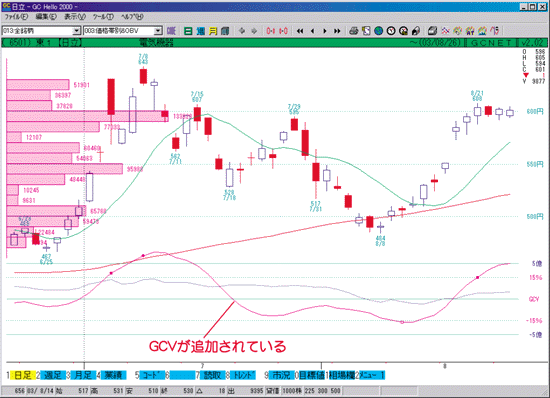Click the right gray arrow toolbar icon
The width and height of the screenshot is (550, 398).
pos(254,31)
